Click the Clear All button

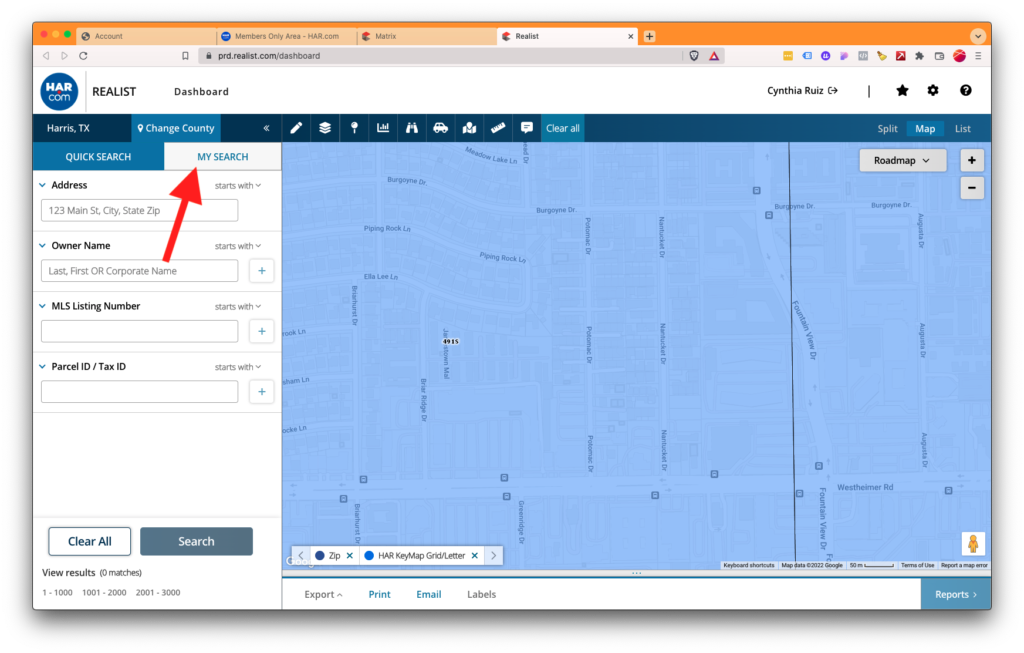(89, 541)
